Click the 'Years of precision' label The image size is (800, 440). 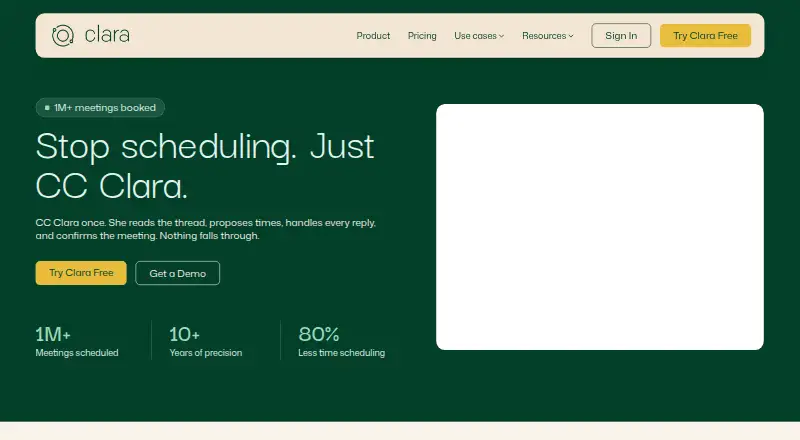tap(206, 353)
